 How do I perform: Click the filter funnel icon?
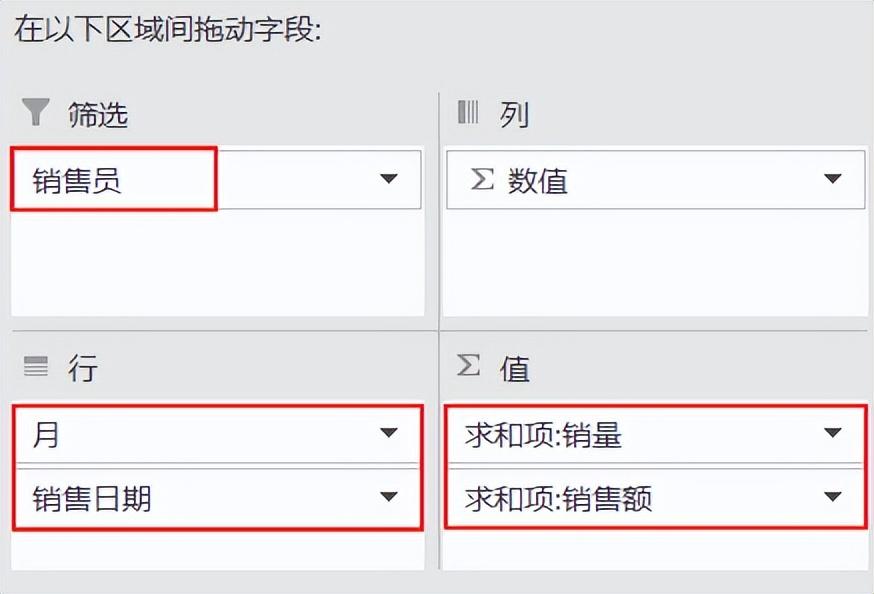click(x=36, y=112)
